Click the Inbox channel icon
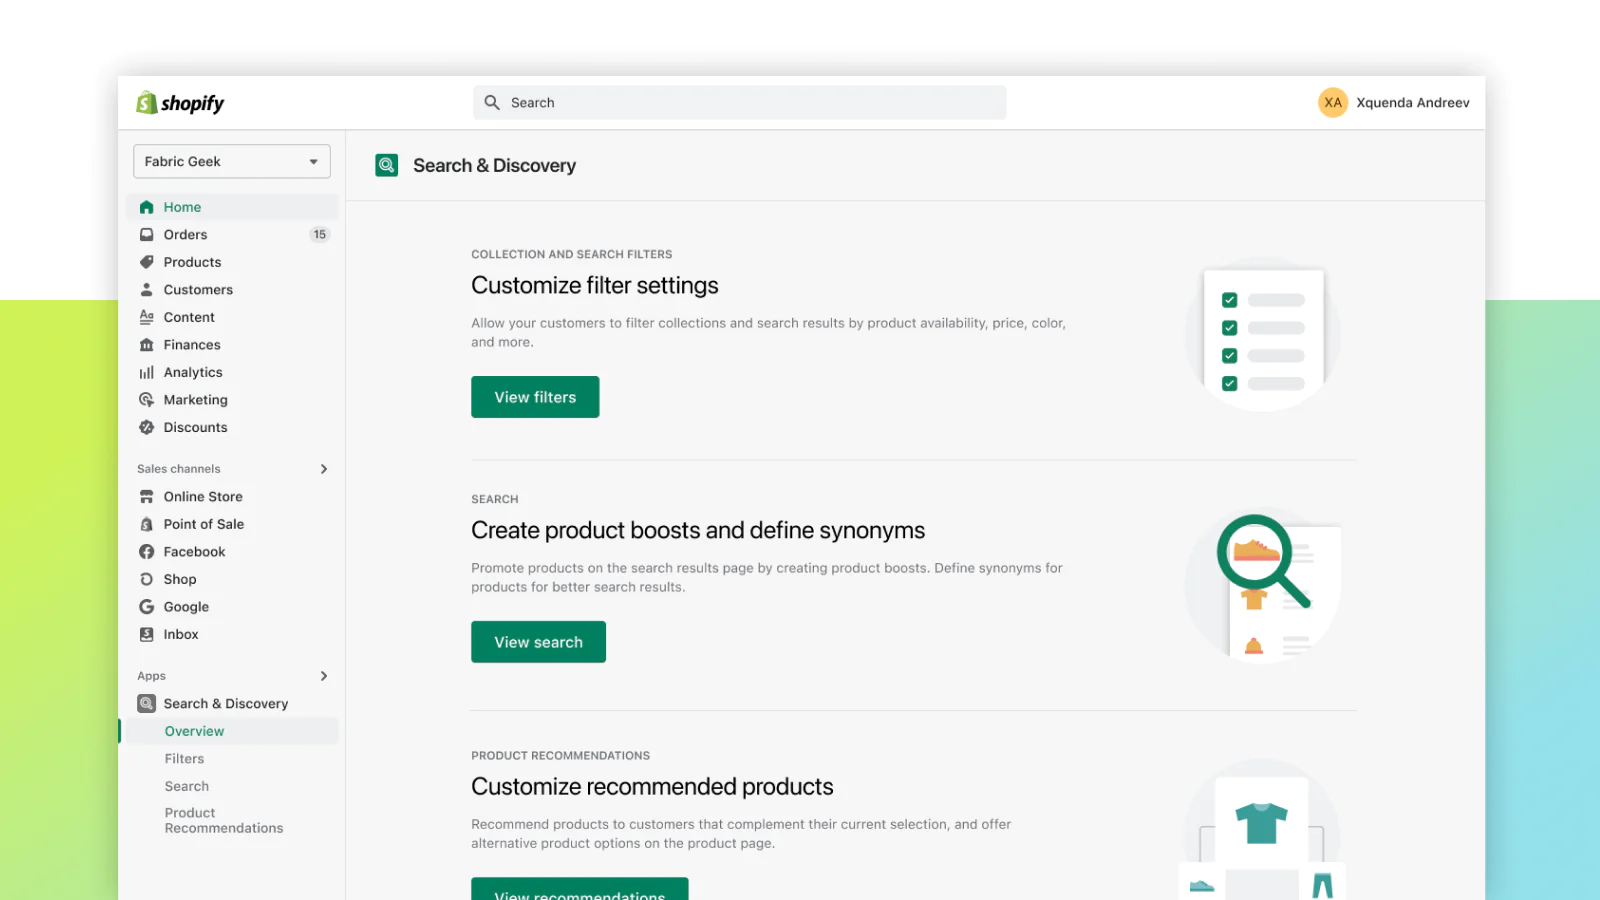 147,634
